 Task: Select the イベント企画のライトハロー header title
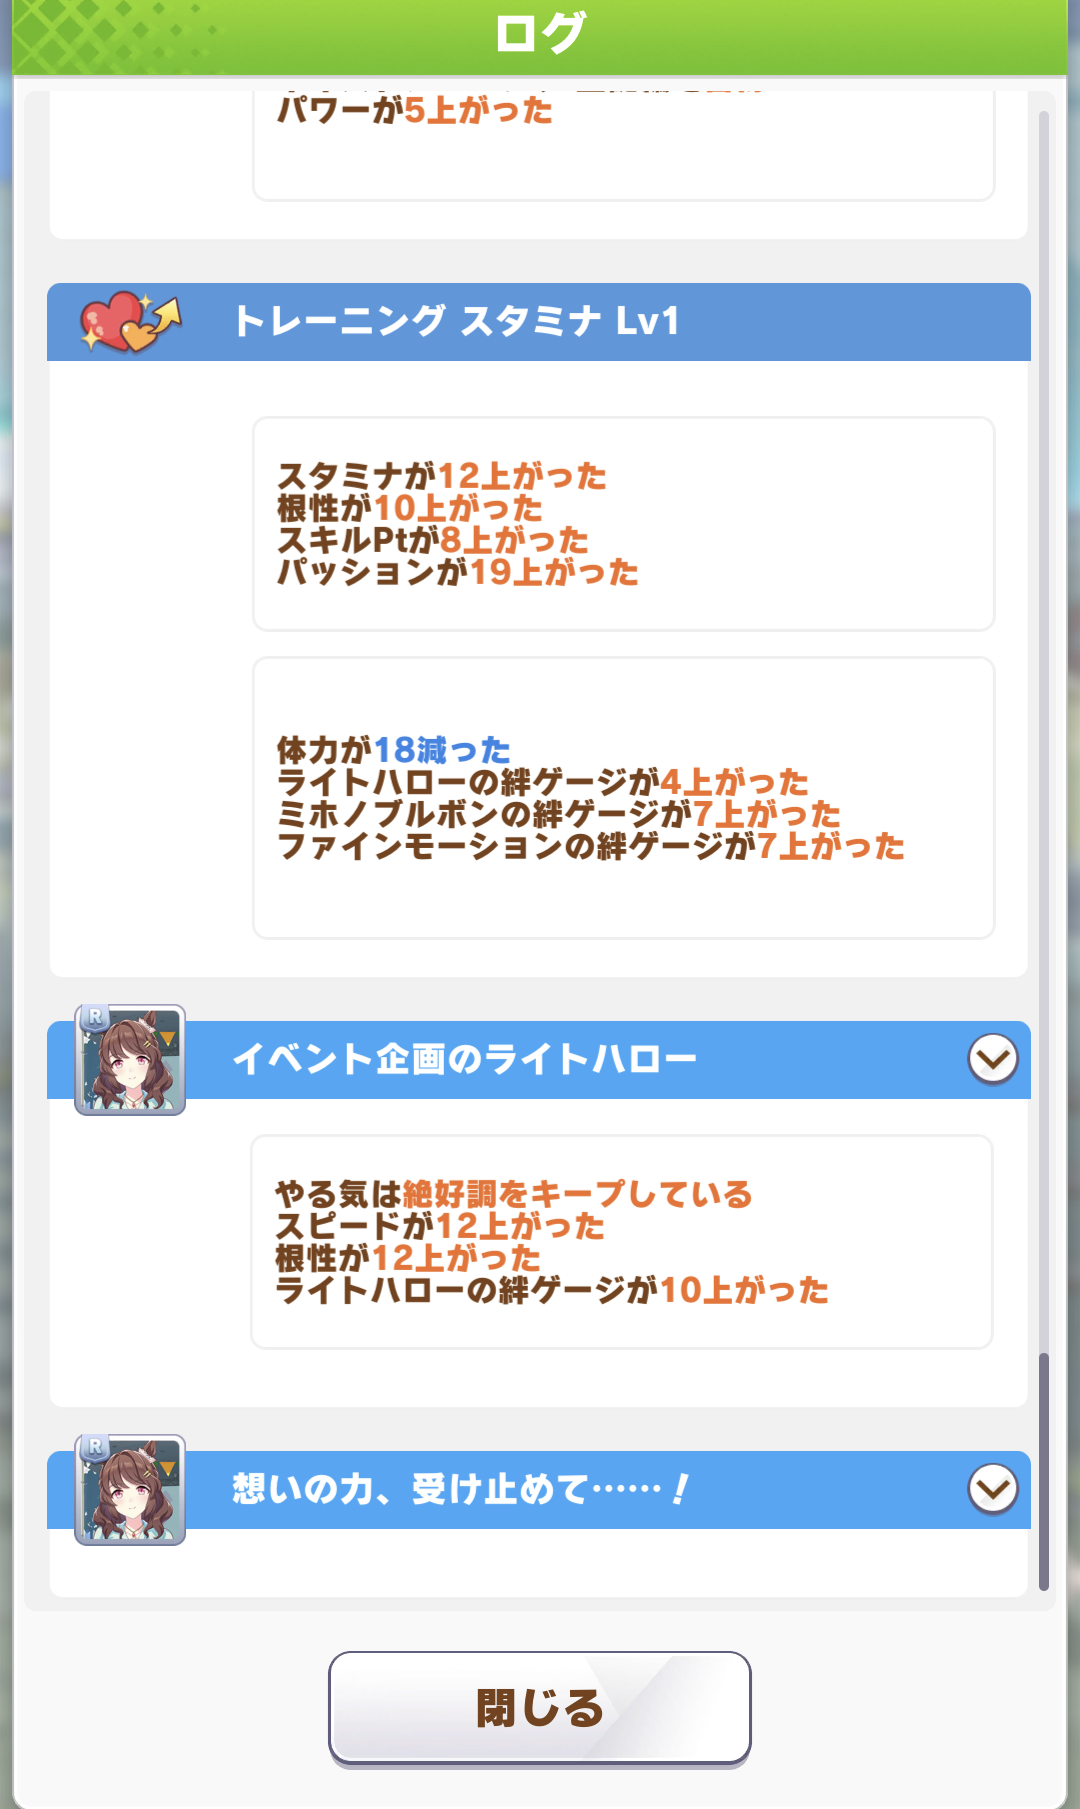point(464,1059)
